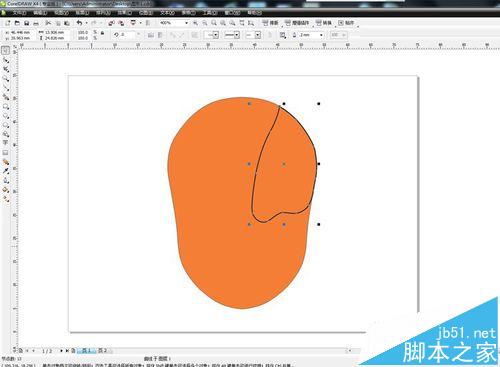
Task: Click the mirror horizontally button
Action: tap(151, 35)
